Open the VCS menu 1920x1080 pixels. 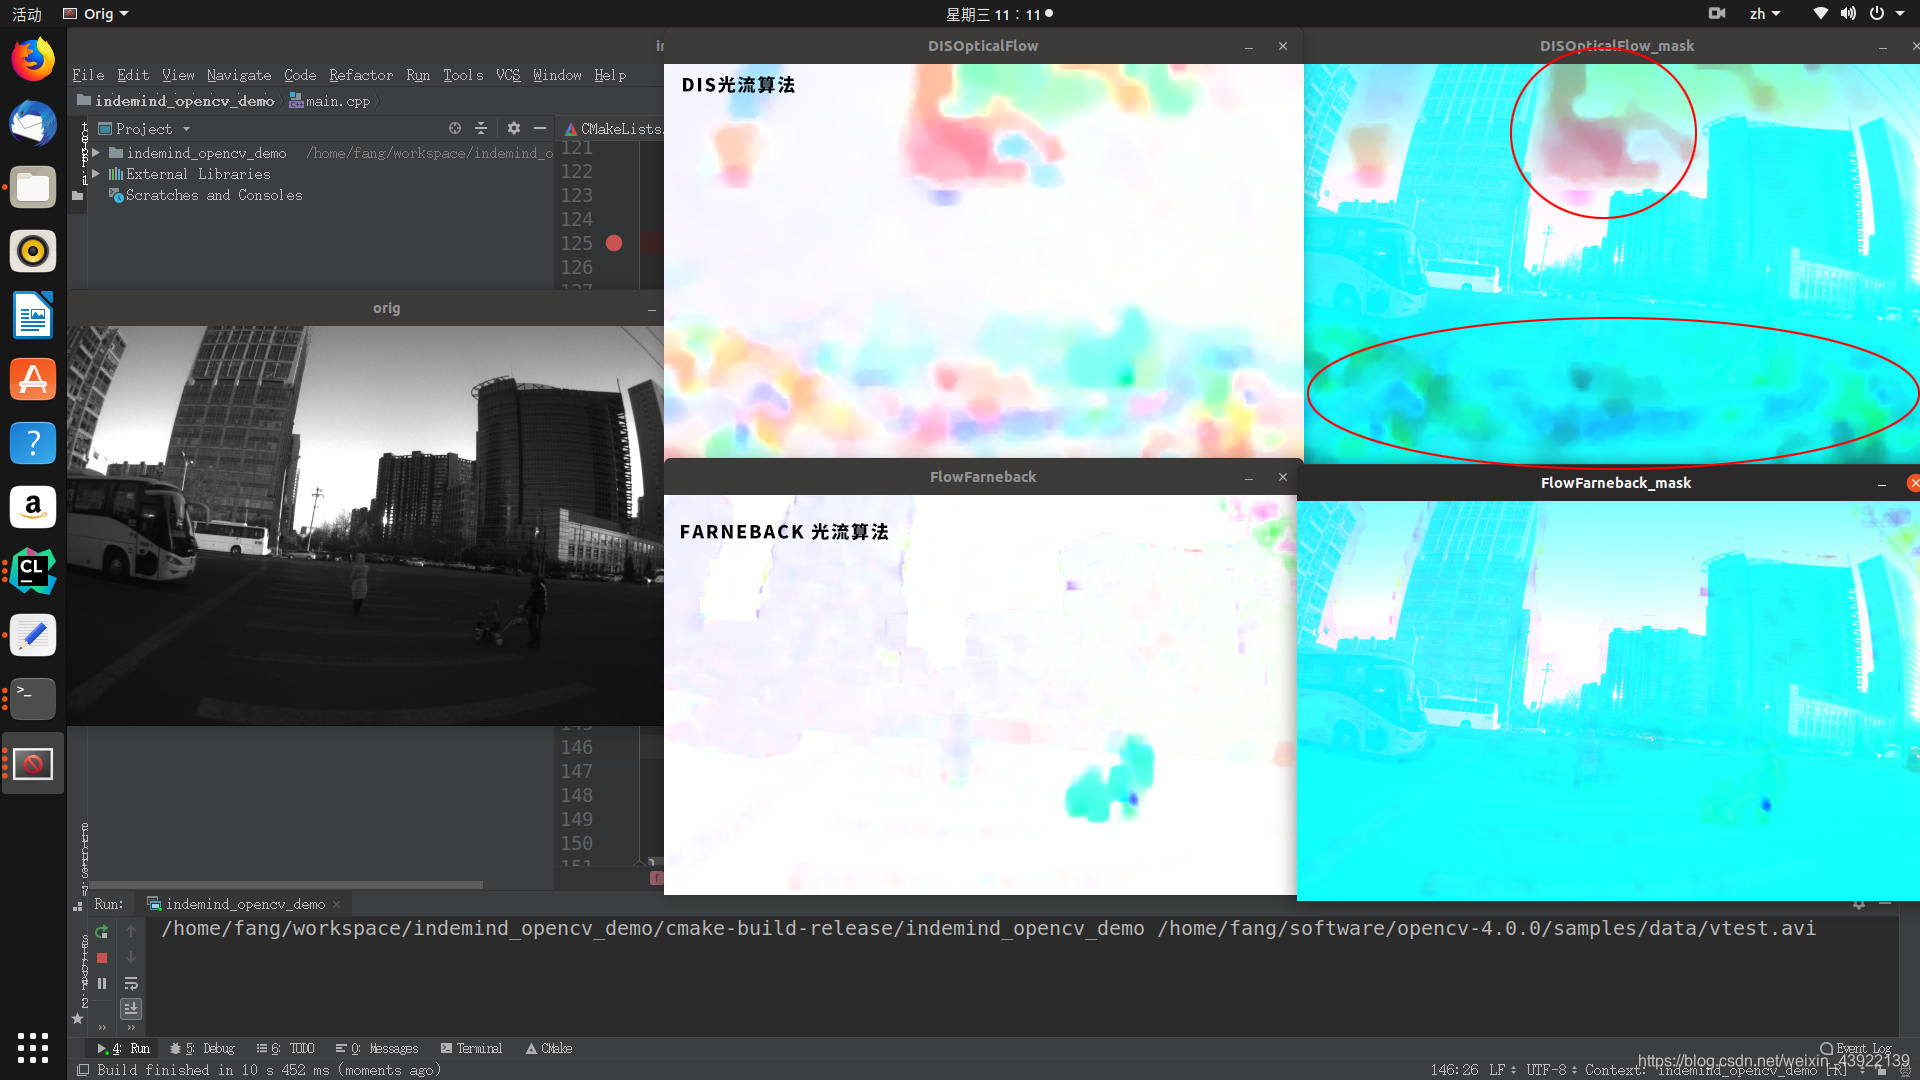pyautogui.click(x=508, y=75)
